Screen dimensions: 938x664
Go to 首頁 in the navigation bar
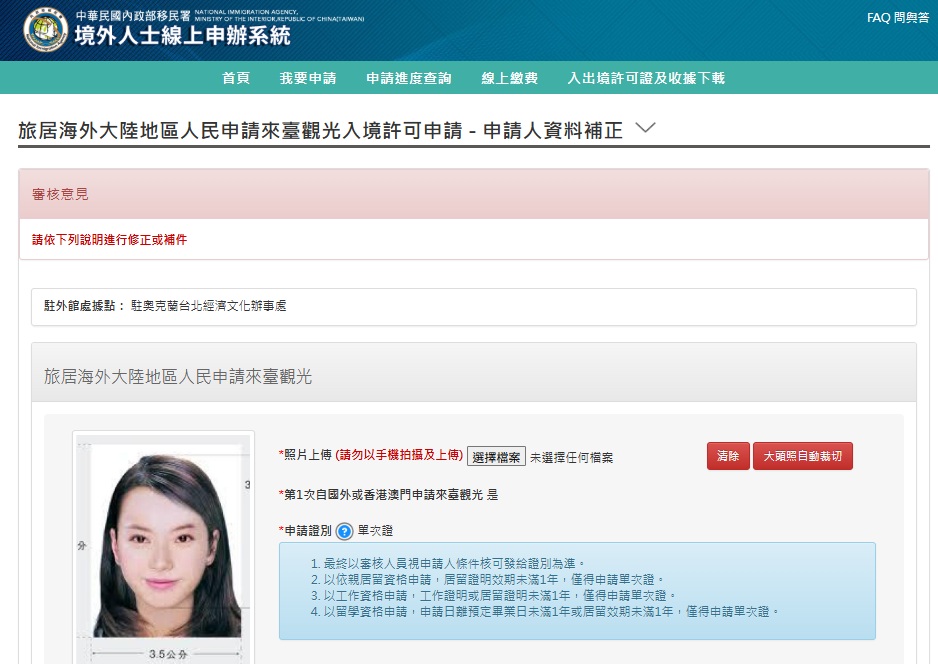(x=236, y=78)
